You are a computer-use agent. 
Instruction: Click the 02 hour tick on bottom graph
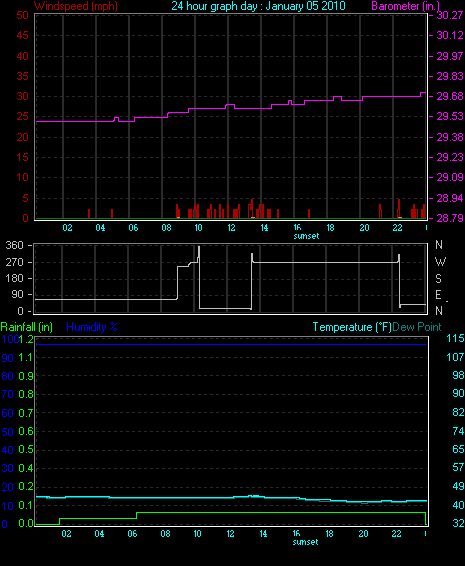click(66, 534)
